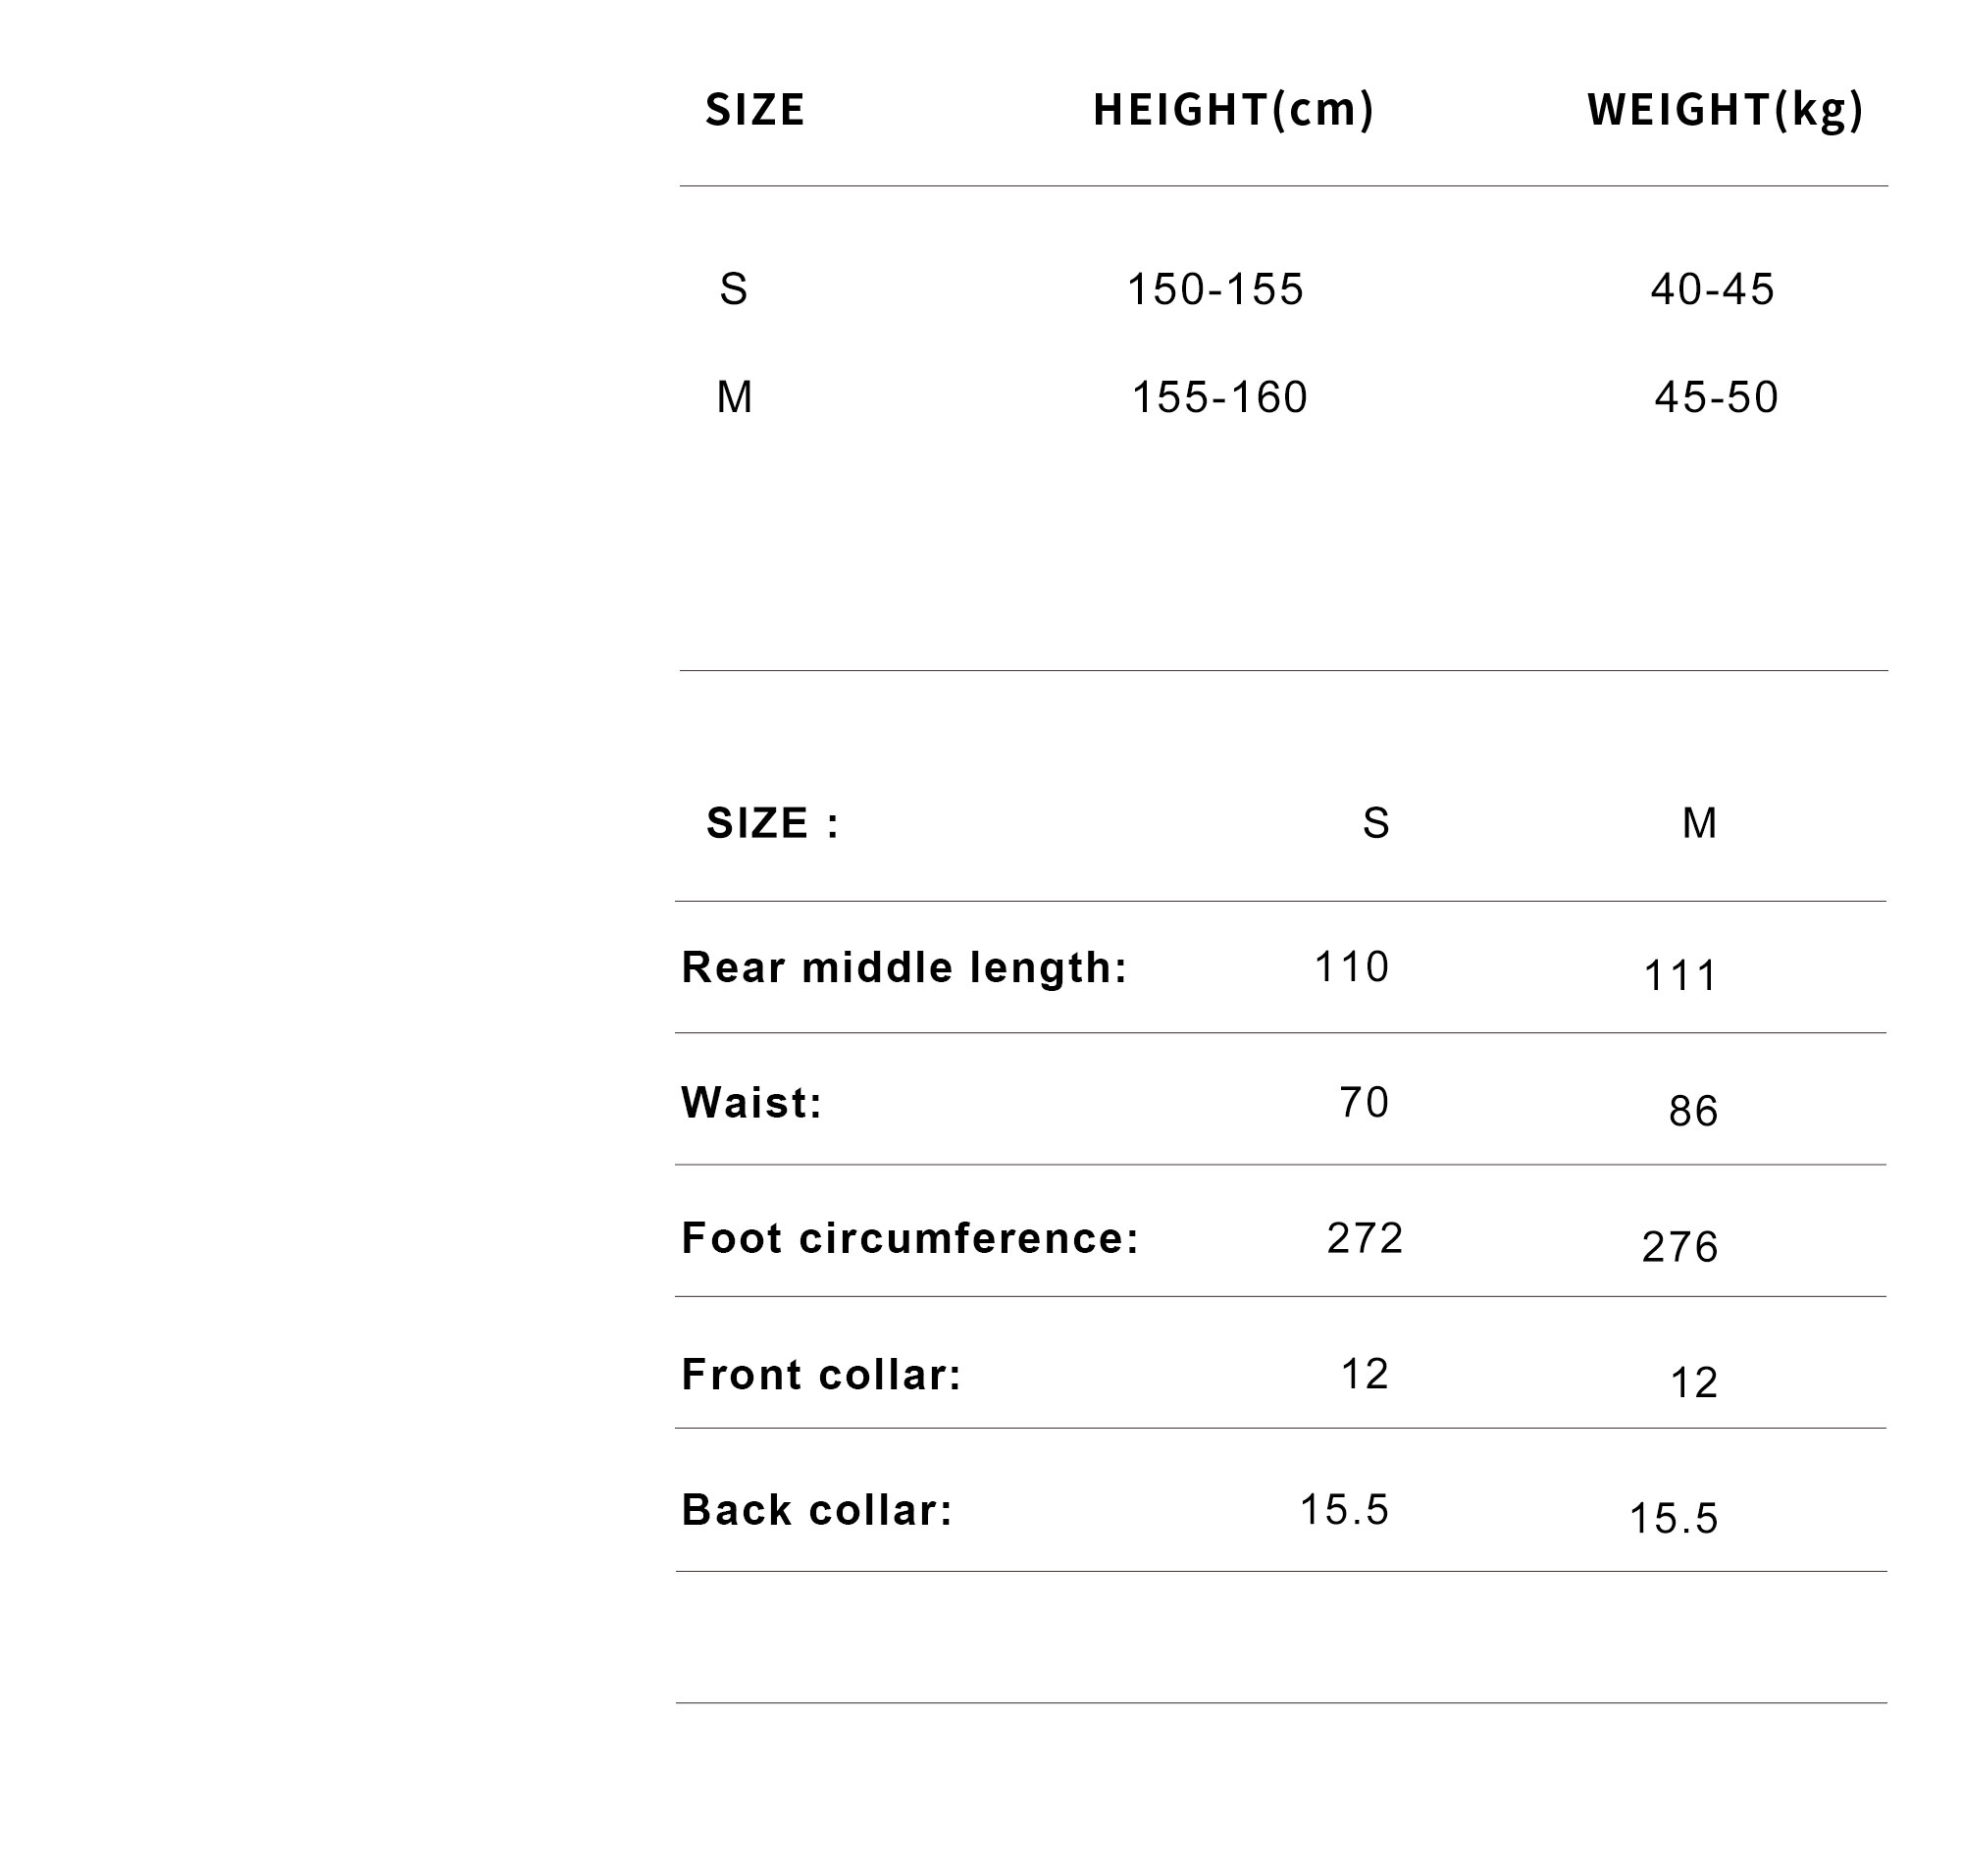Click the WEIGHT(kg) column header

(1725, 110)
